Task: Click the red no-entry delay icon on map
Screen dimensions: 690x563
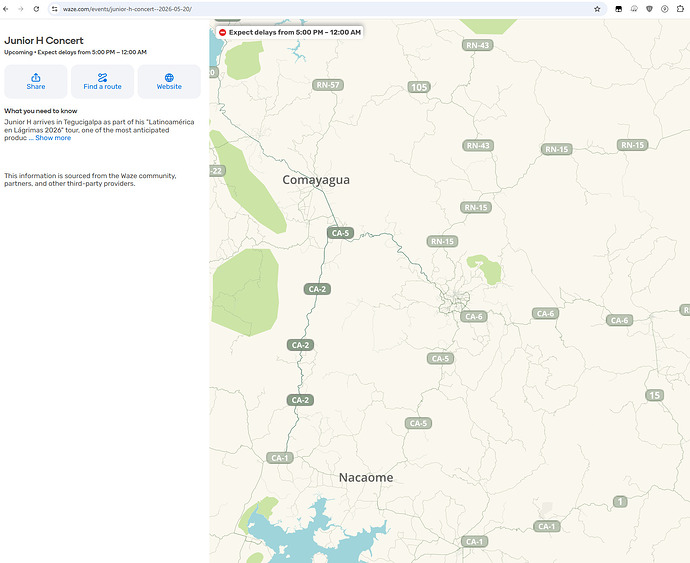Action: point(223,32)
